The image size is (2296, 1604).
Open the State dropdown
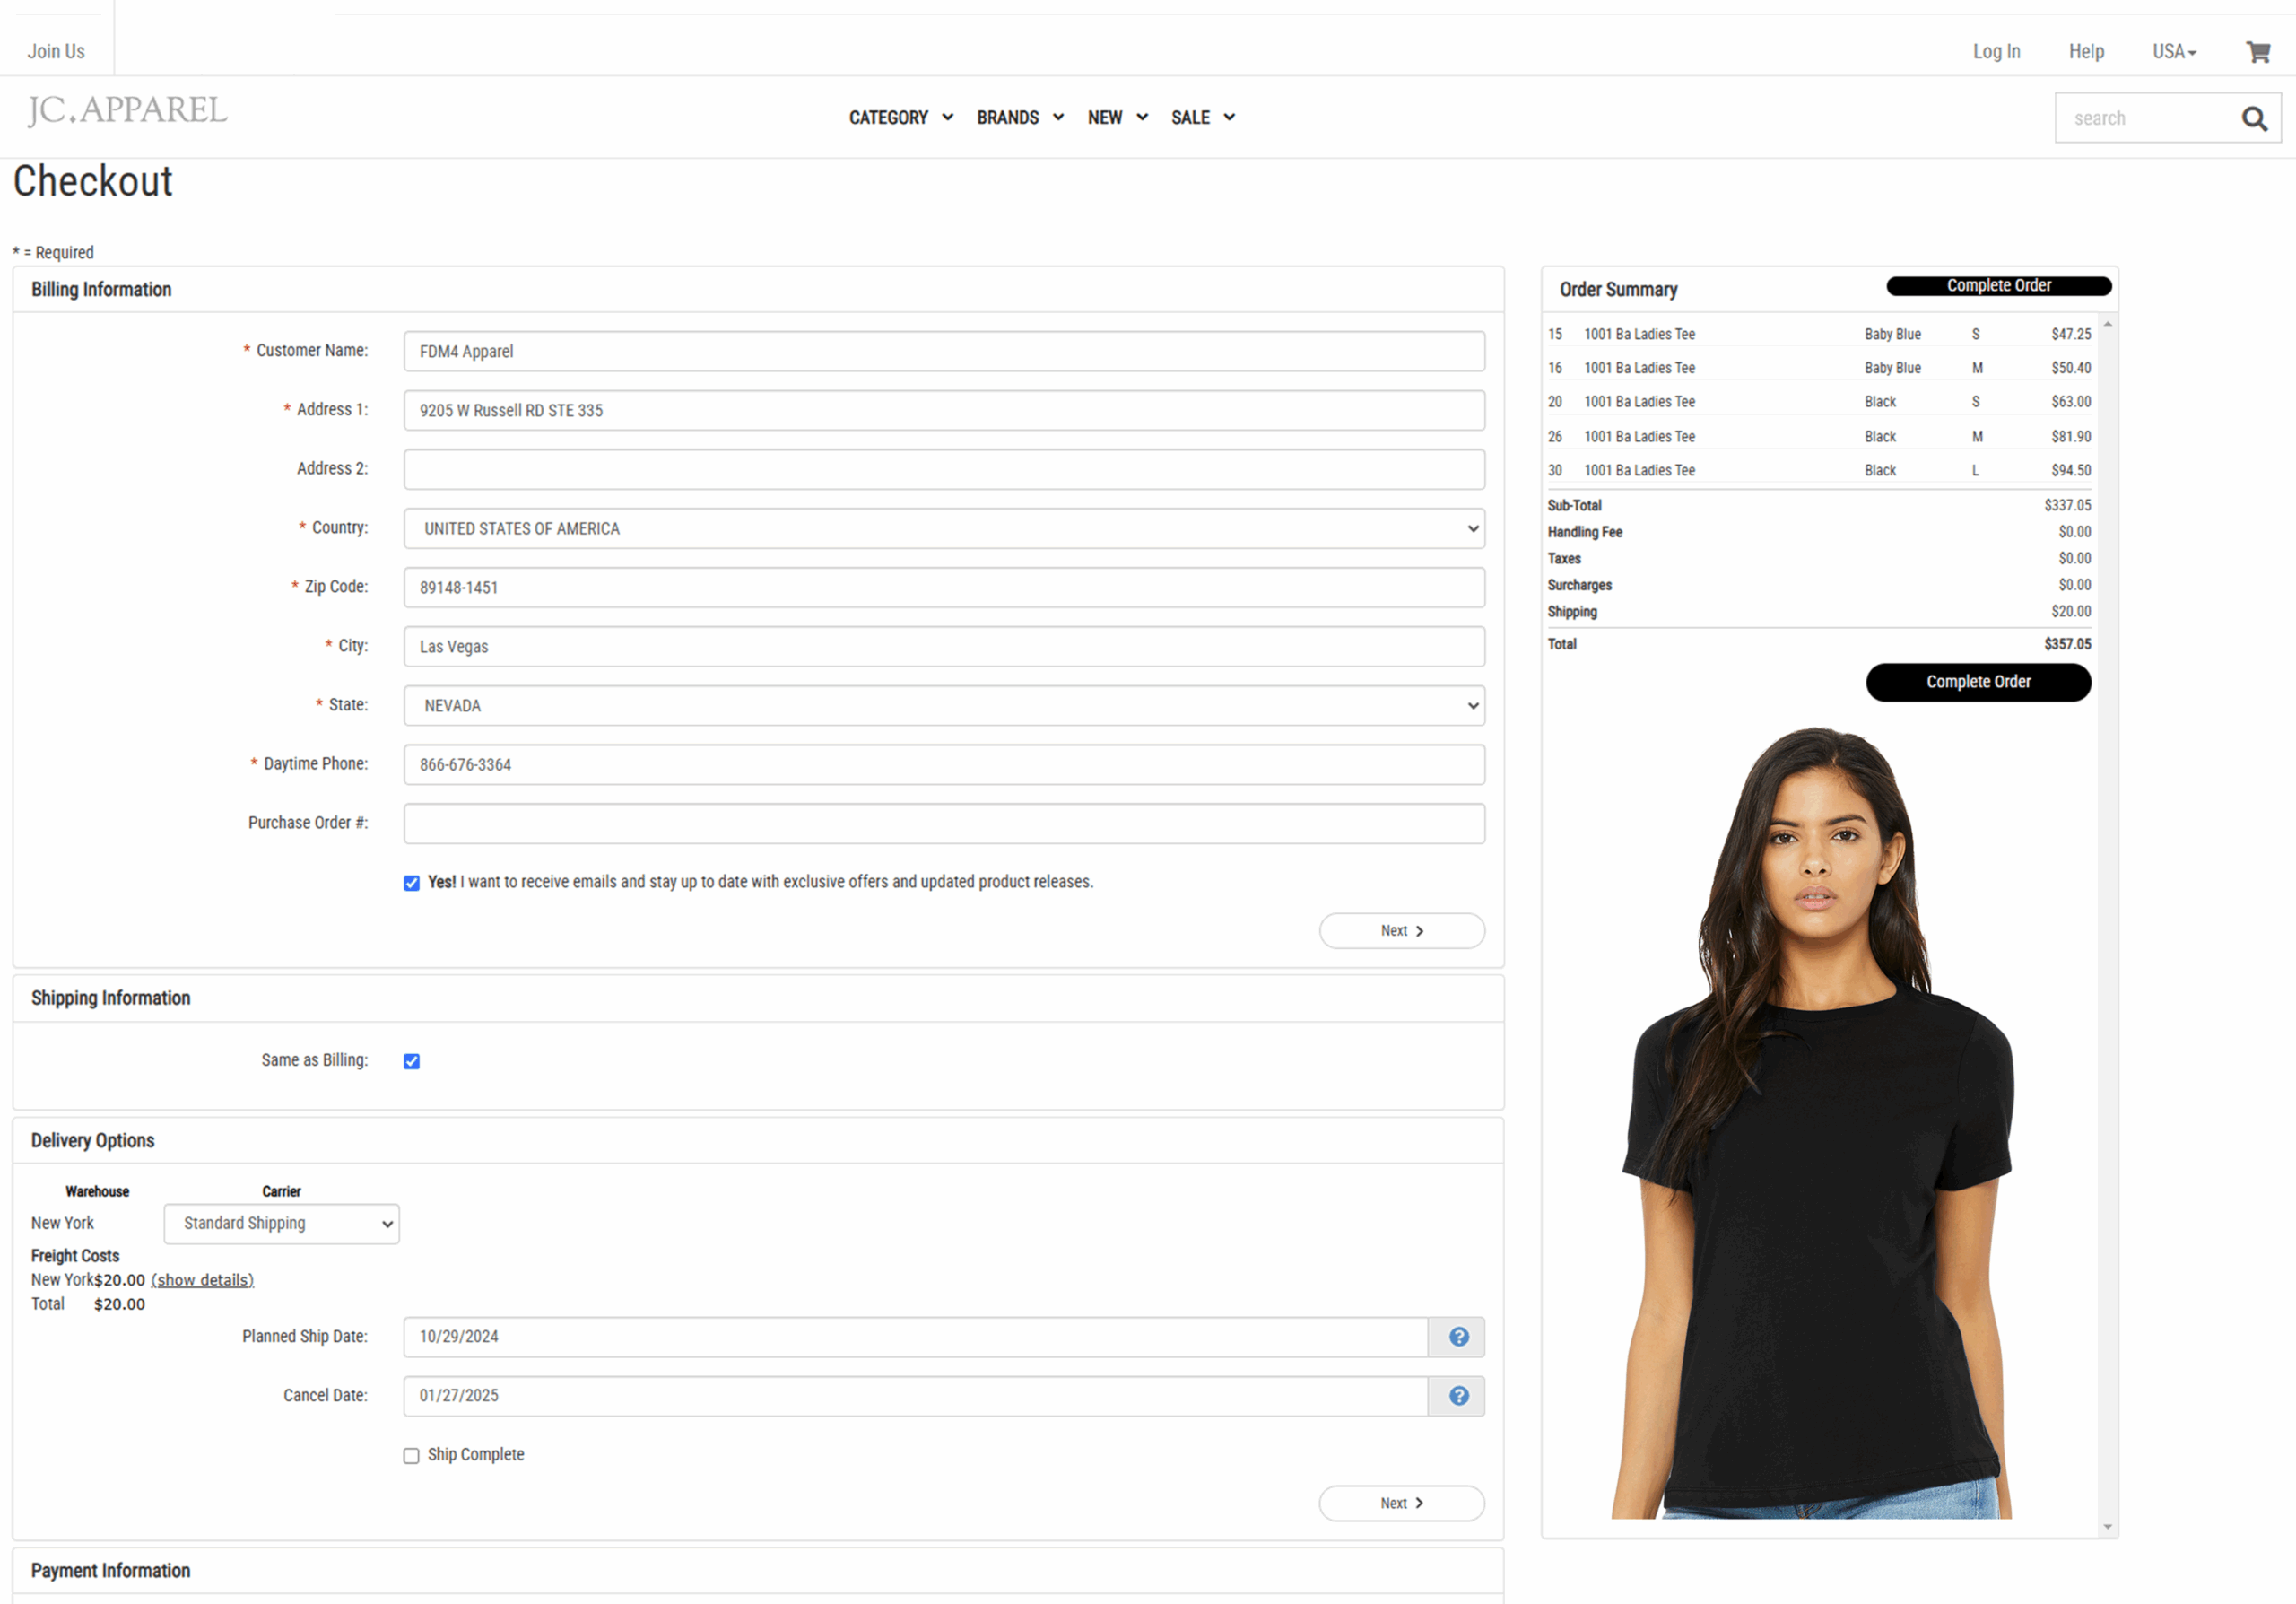coord(944,706)
